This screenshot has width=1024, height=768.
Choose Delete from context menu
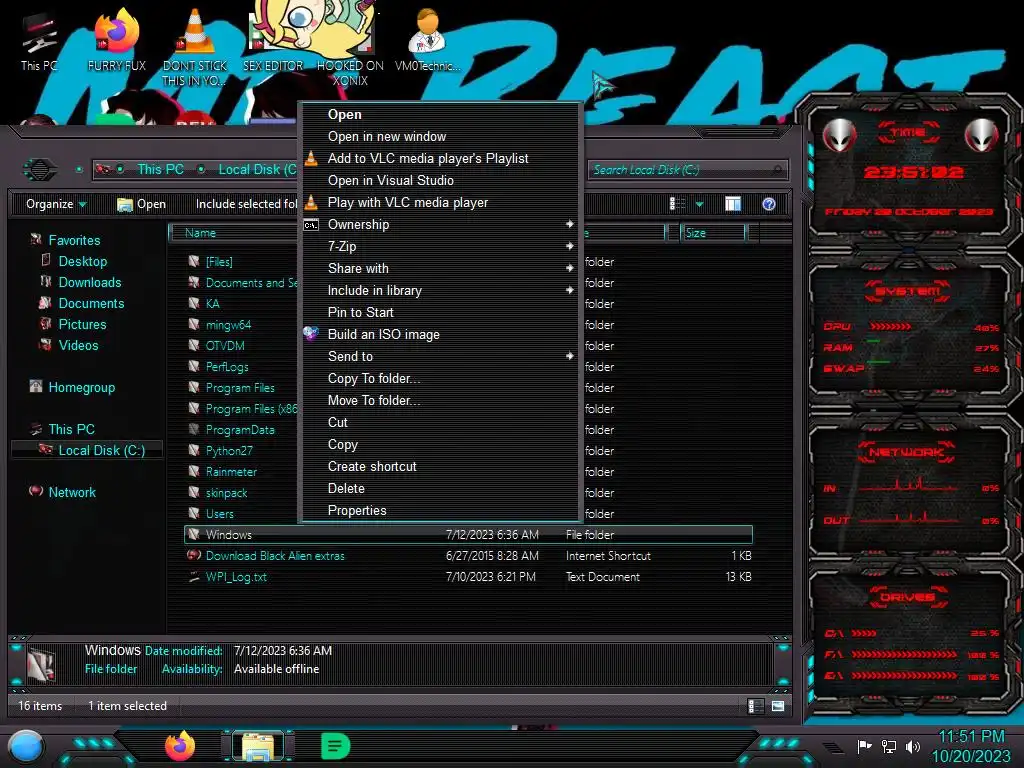point(443,488)
